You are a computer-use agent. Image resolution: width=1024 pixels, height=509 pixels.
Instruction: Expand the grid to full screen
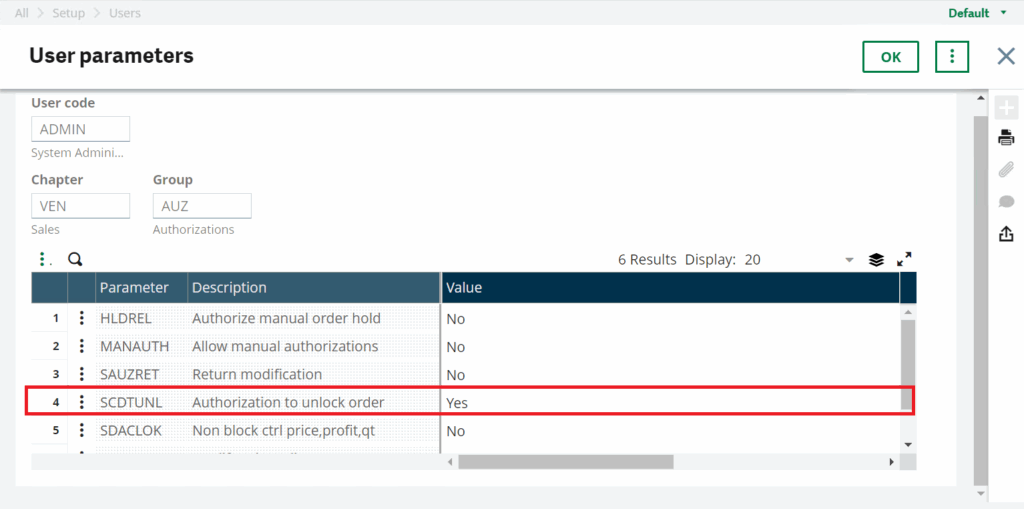point(904,259)
